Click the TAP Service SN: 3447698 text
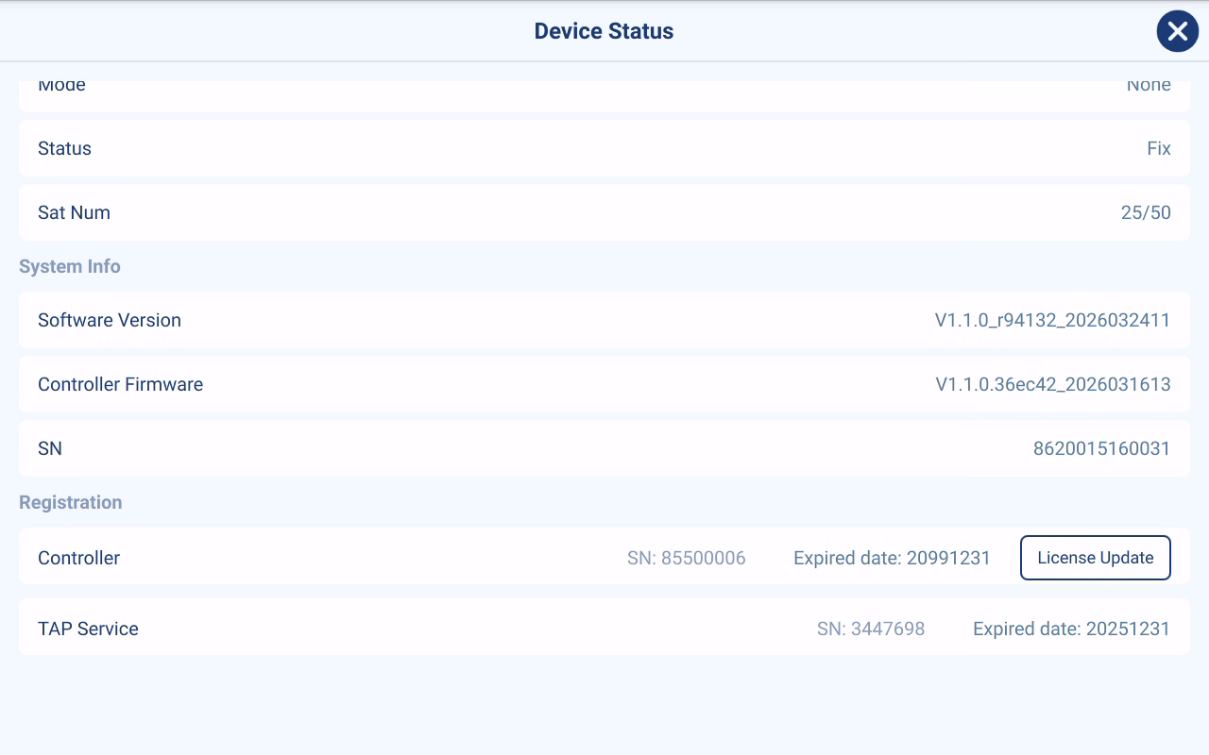This screenshot has height=755, width=1209. pyautogui.click(x=871, y=629)
